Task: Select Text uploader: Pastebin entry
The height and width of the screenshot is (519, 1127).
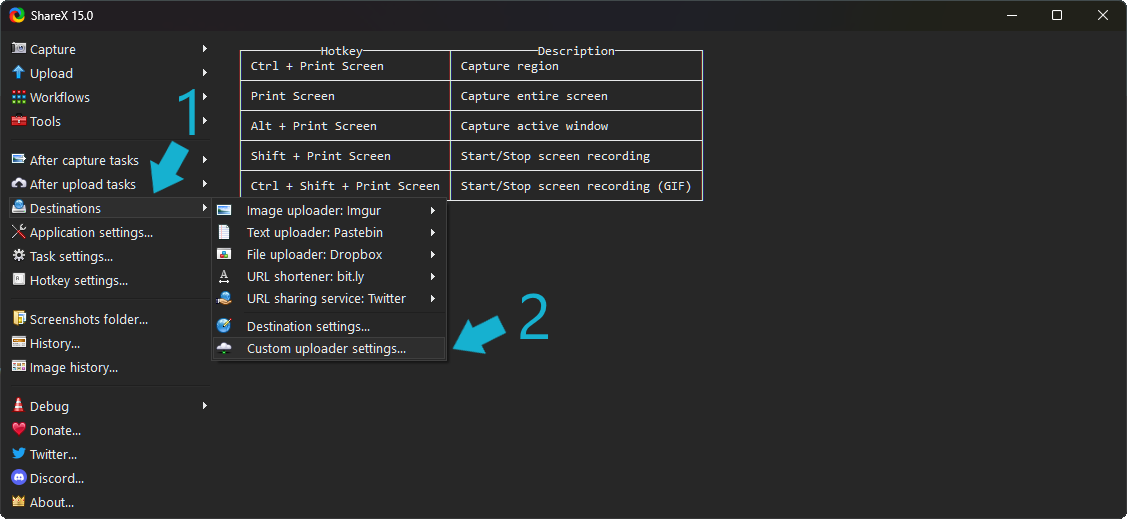Action: 329,232
